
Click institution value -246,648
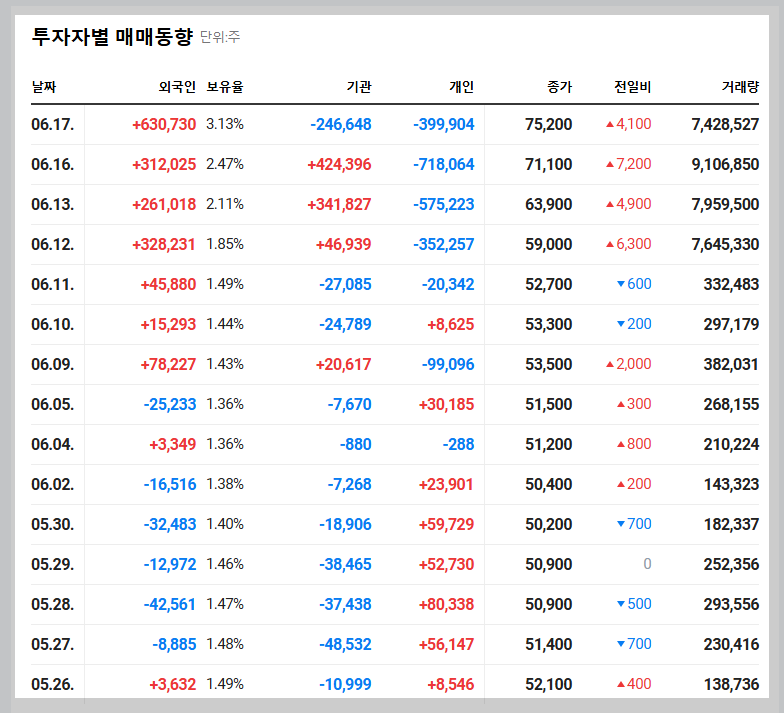[341, 124]
